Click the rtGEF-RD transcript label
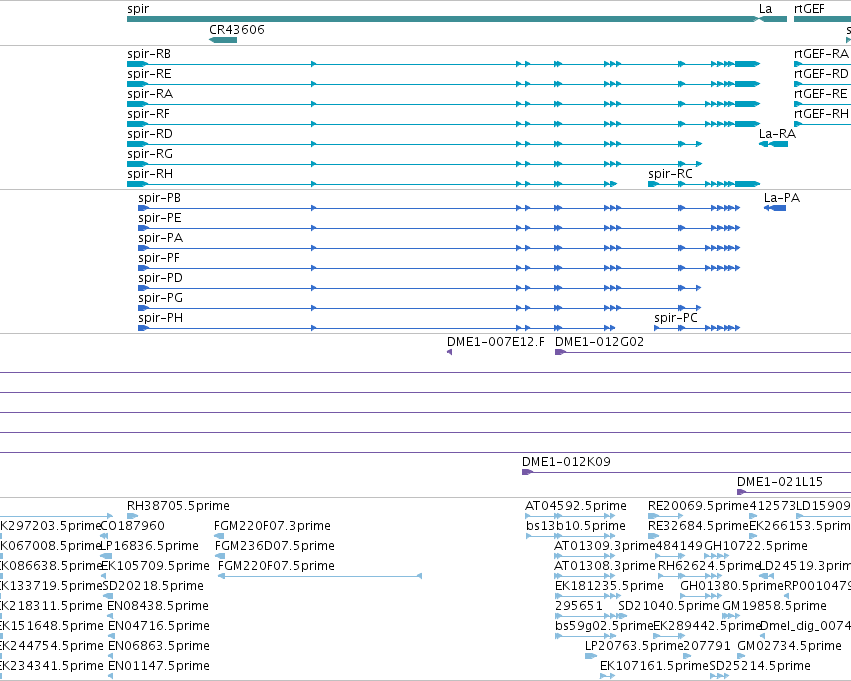Viewport: 851px width, 681px height. (821, 74)
